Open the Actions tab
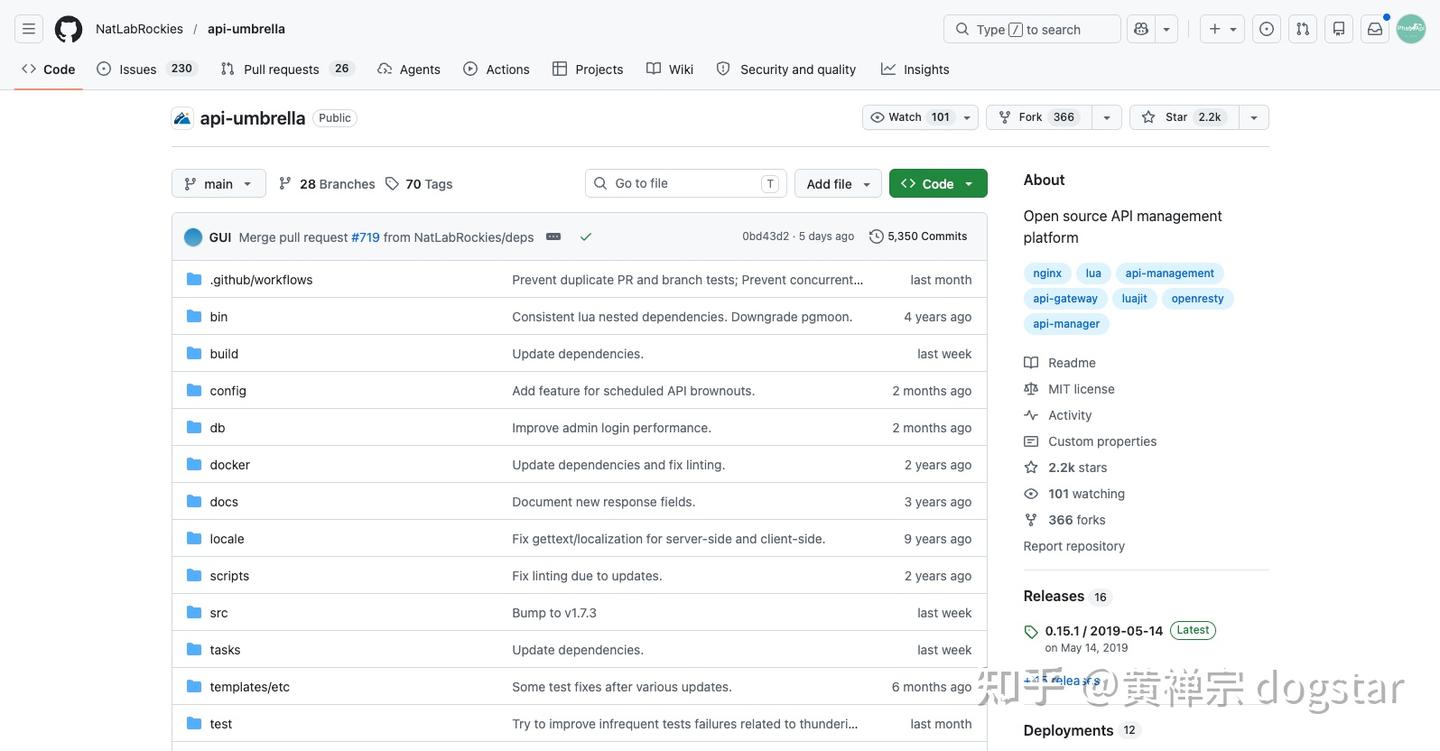1440x751 pixels. [496, 69]
